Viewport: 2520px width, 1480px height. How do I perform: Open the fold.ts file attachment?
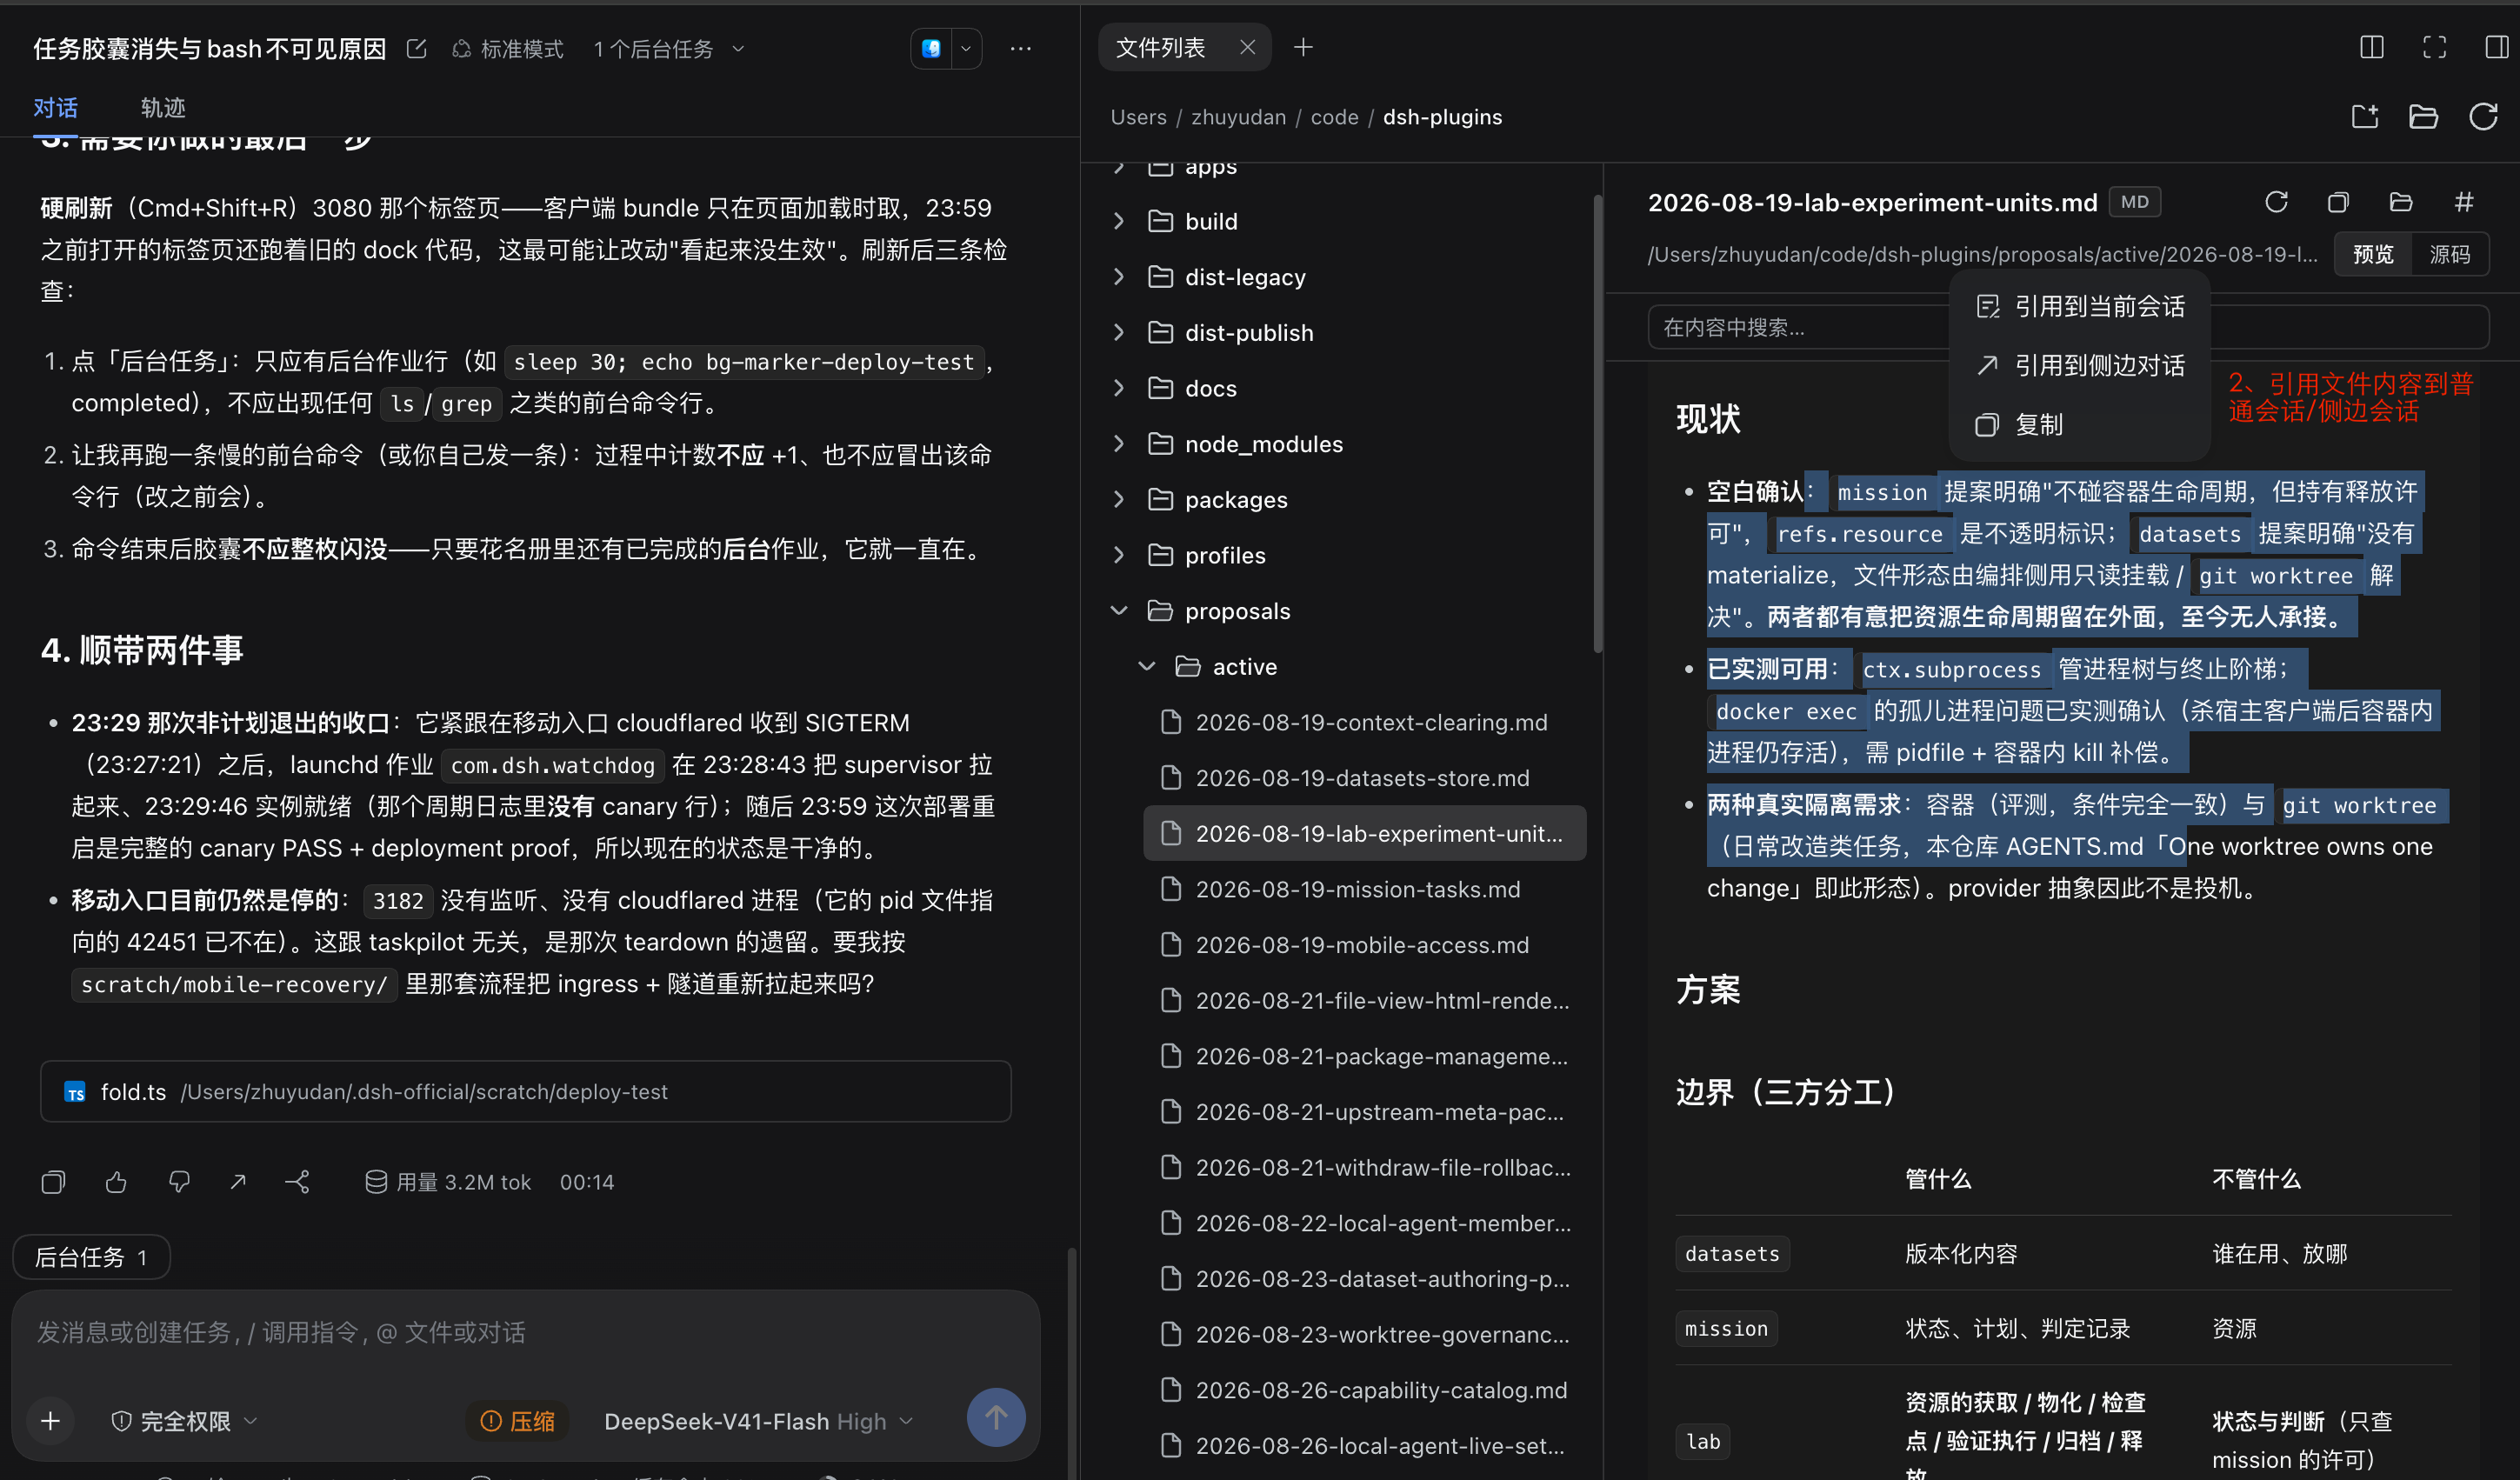tap(525, 1091)
